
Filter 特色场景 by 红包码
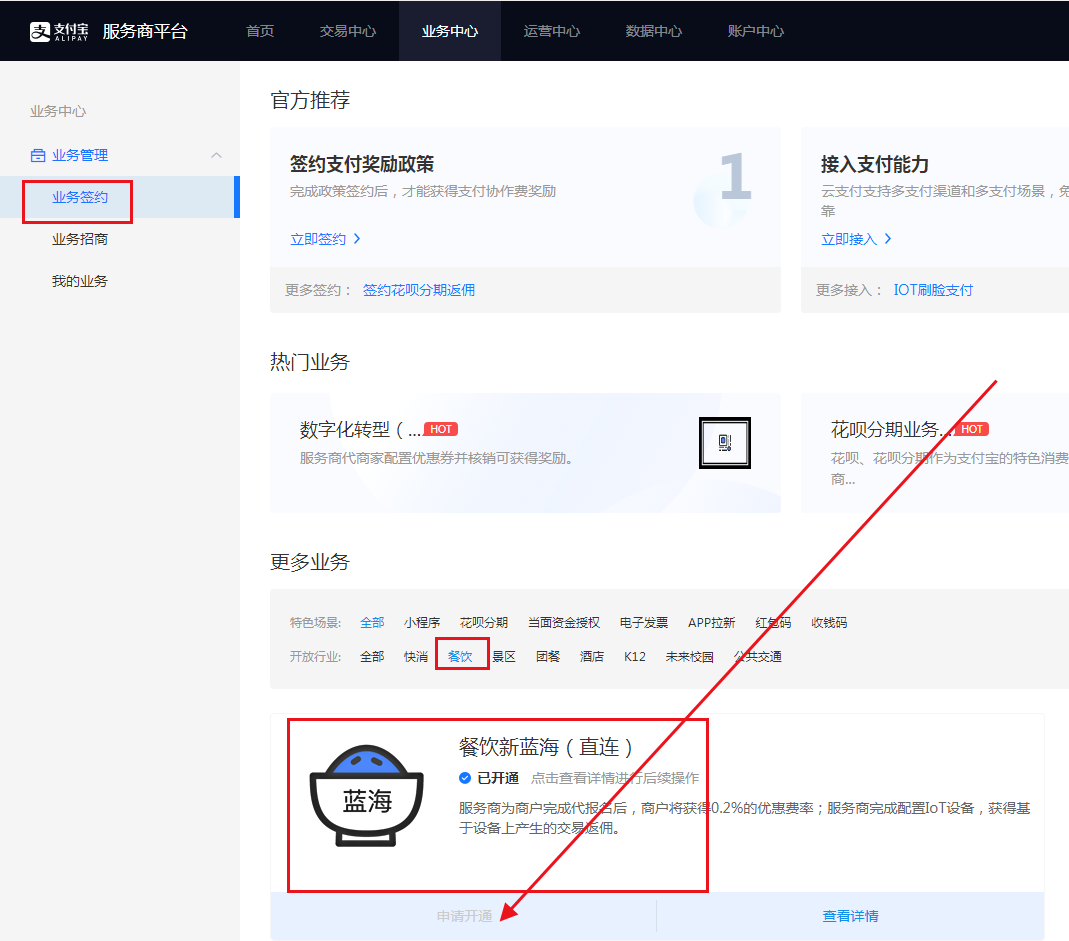point(773,623)
